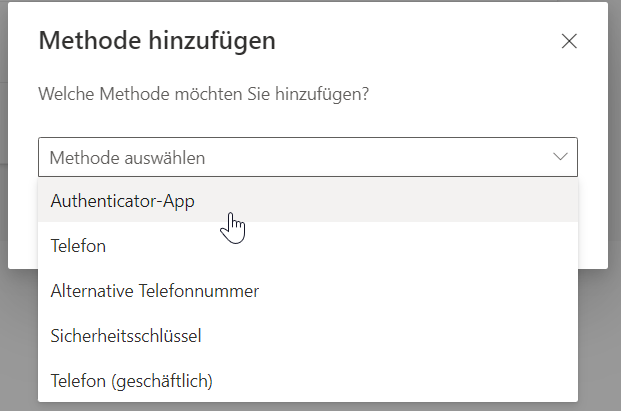Select Sicherheitsschlüssel as the method
The width and height of the screenshot is (621, 411).
click(126, 336)
